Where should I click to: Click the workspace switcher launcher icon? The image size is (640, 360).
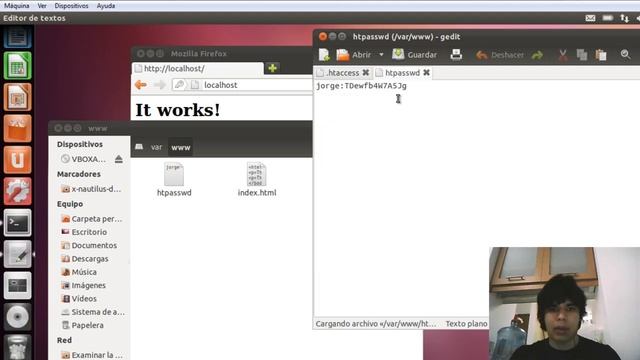tap(18, 285)
